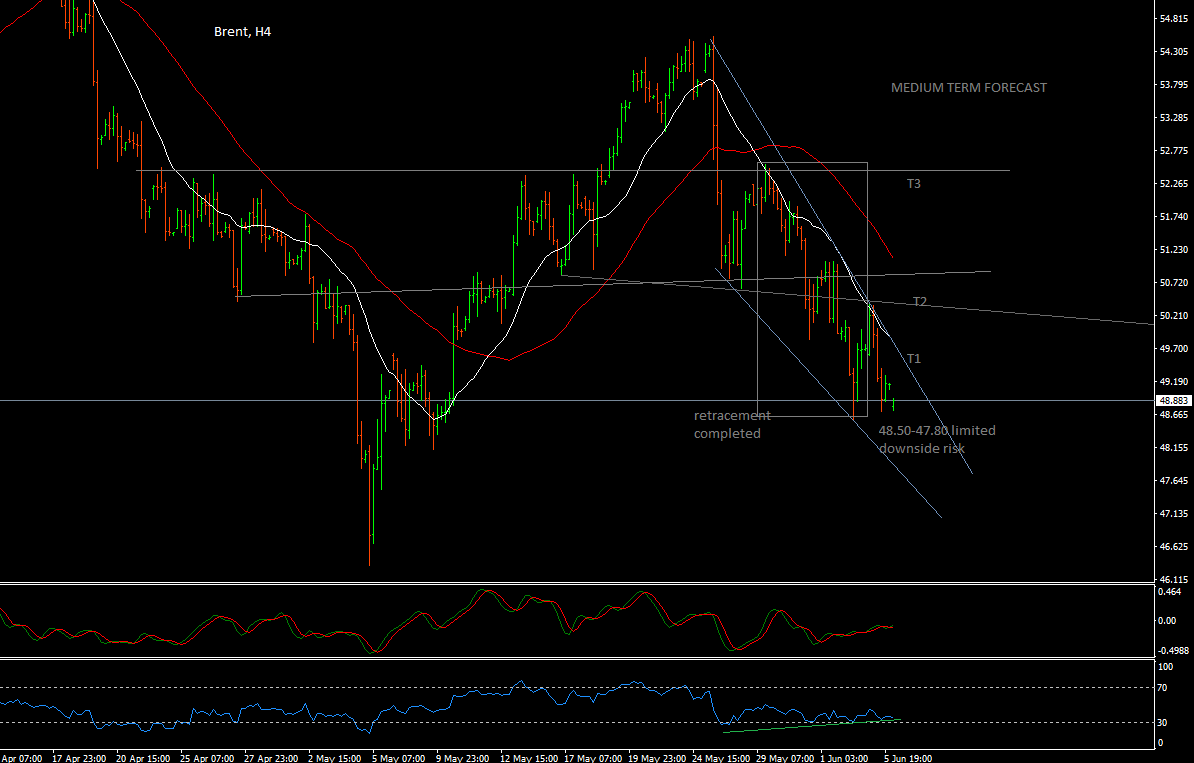Click the RSI 70 level label
This screenshot has height=763, width=1194.
coord(1163,688)
